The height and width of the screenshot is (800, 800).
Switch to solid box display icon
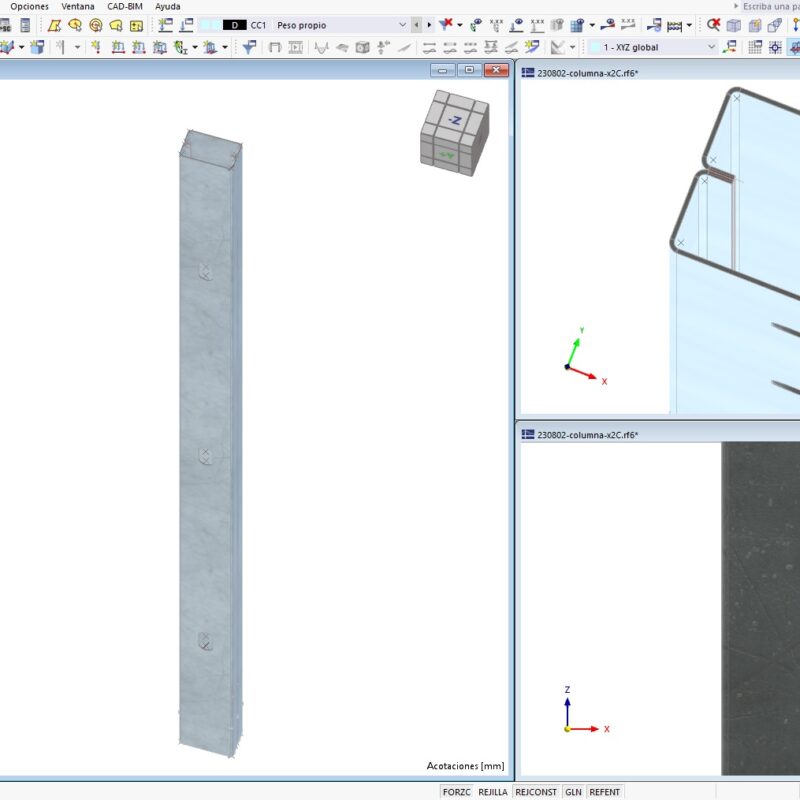734,25
